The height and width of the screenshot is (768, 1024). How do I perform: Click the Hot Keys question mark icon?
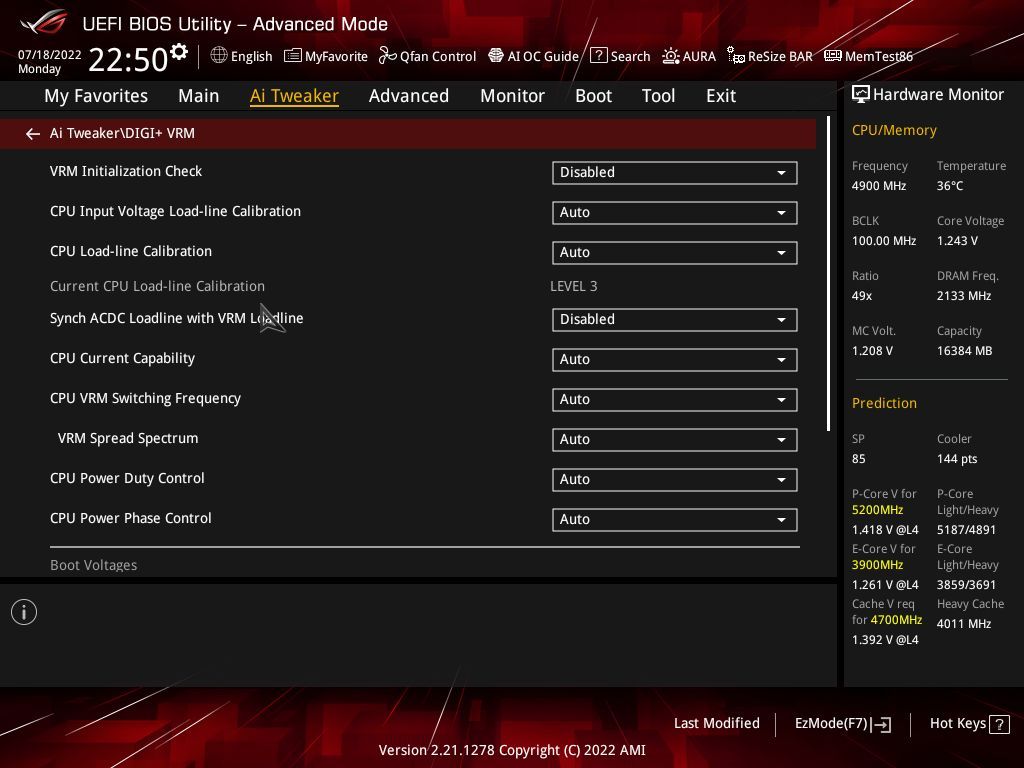999,724
